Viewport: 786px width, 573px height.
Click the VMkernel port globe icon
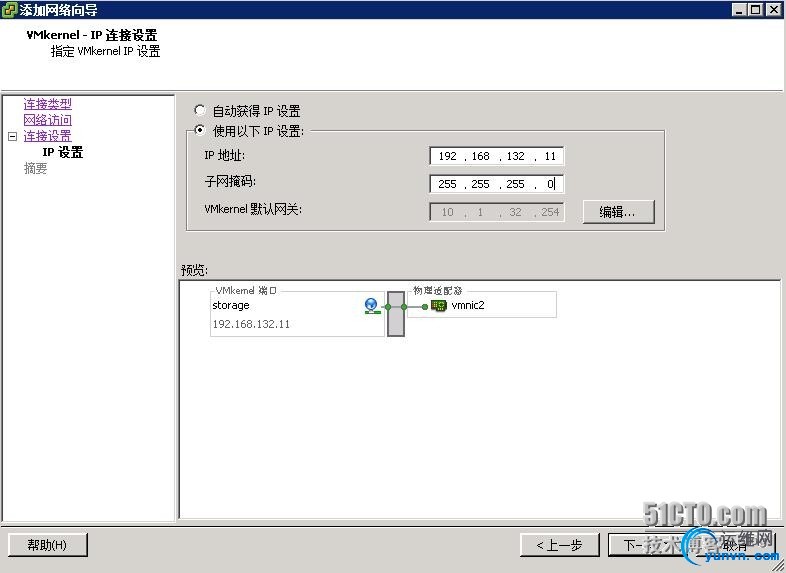371,306
